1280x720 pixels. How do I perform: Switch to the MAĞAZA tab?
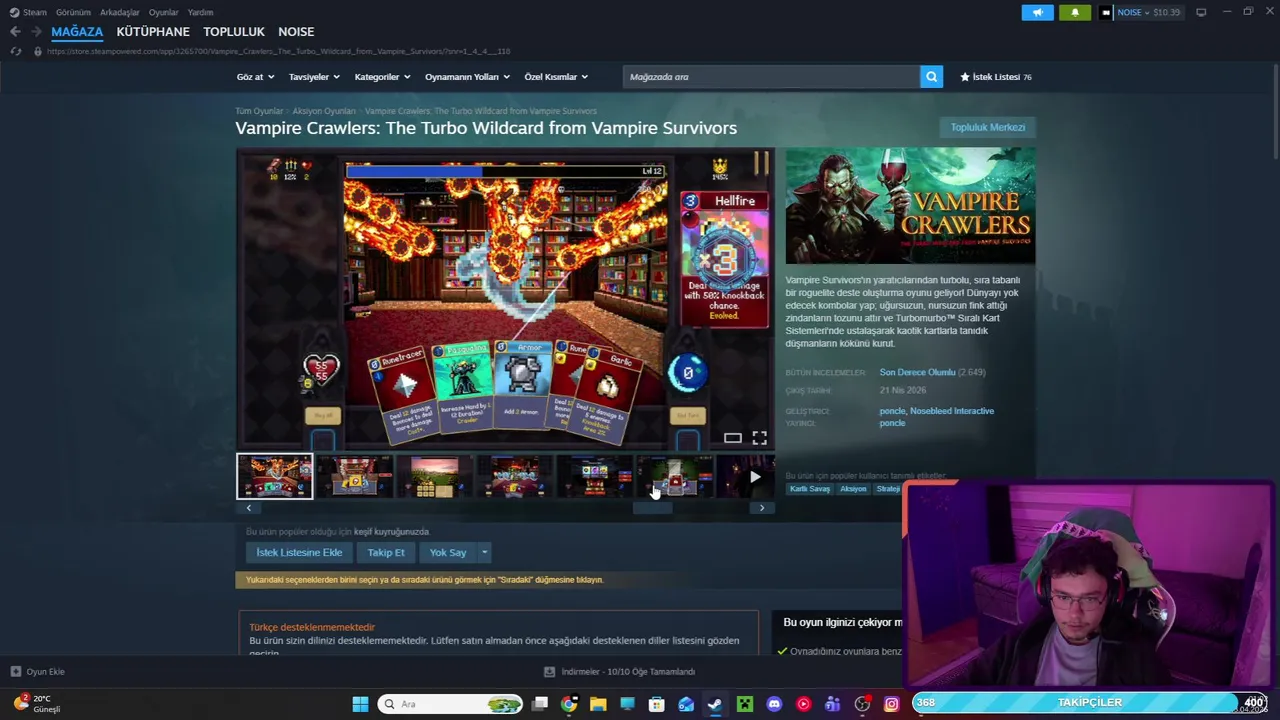pyautogui.click(x=77, y=32)
